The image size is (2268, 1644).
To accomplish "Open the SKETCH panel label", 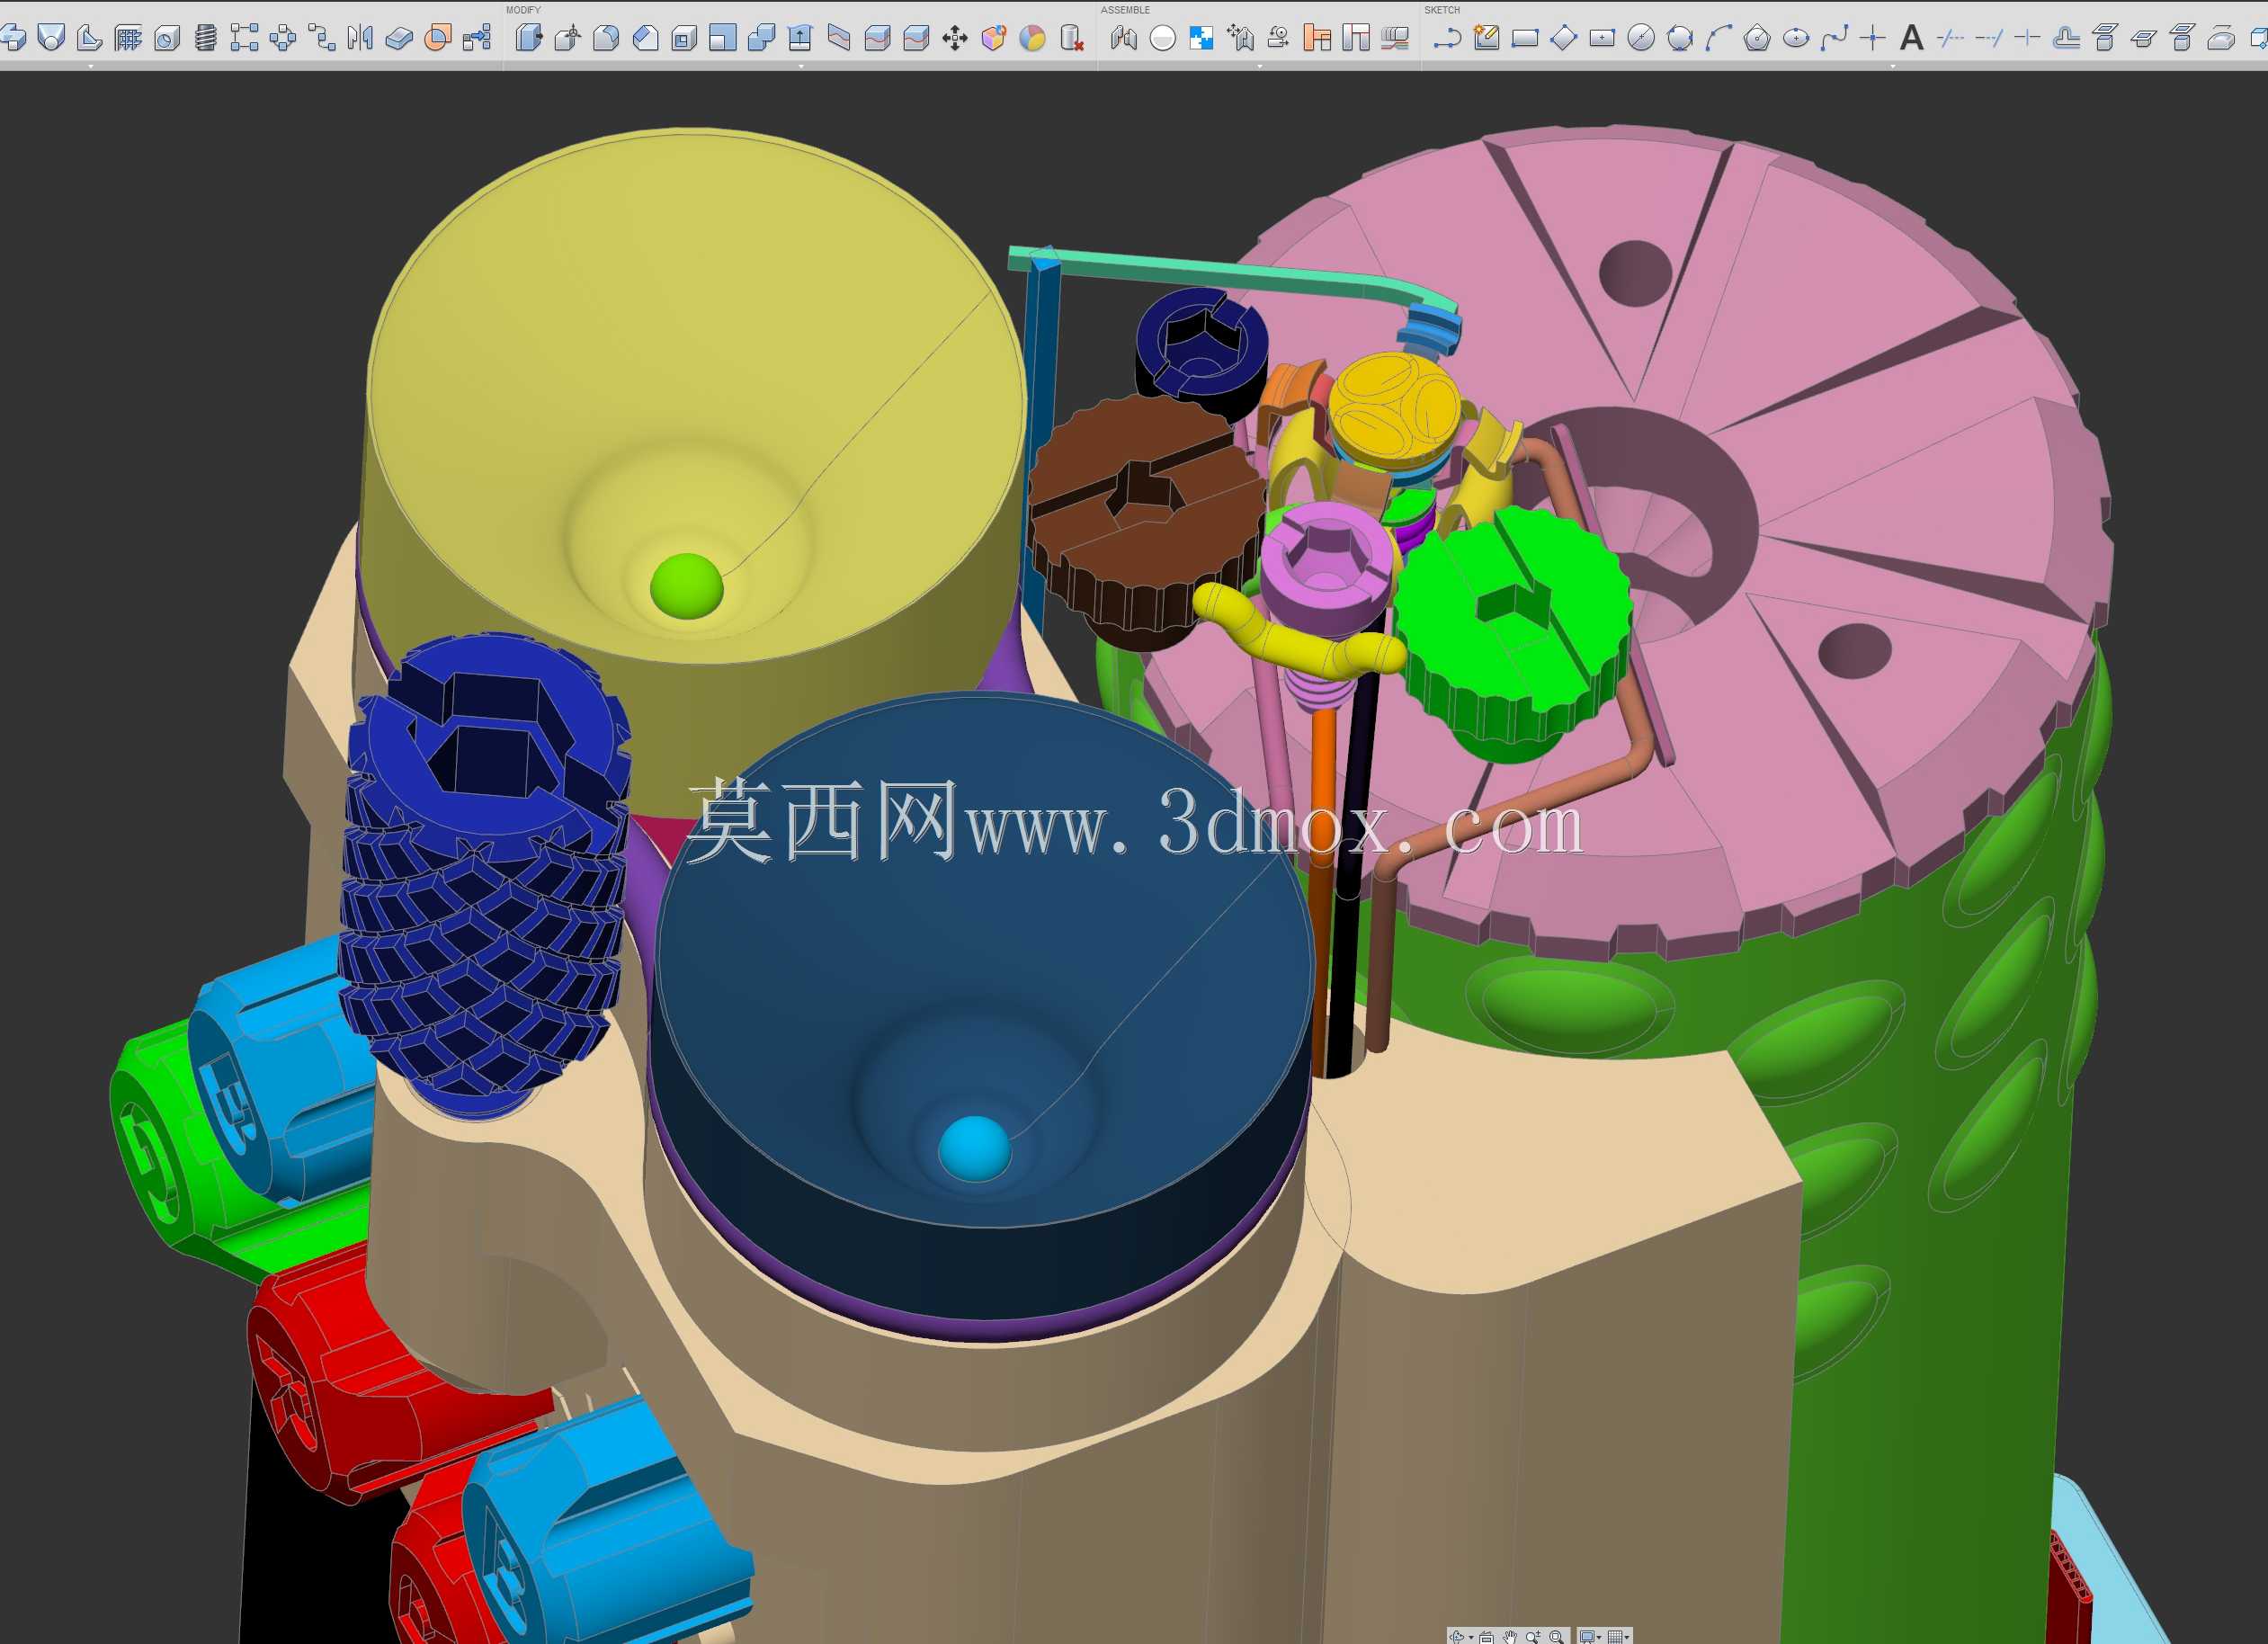I will (x=1442, y=10).
